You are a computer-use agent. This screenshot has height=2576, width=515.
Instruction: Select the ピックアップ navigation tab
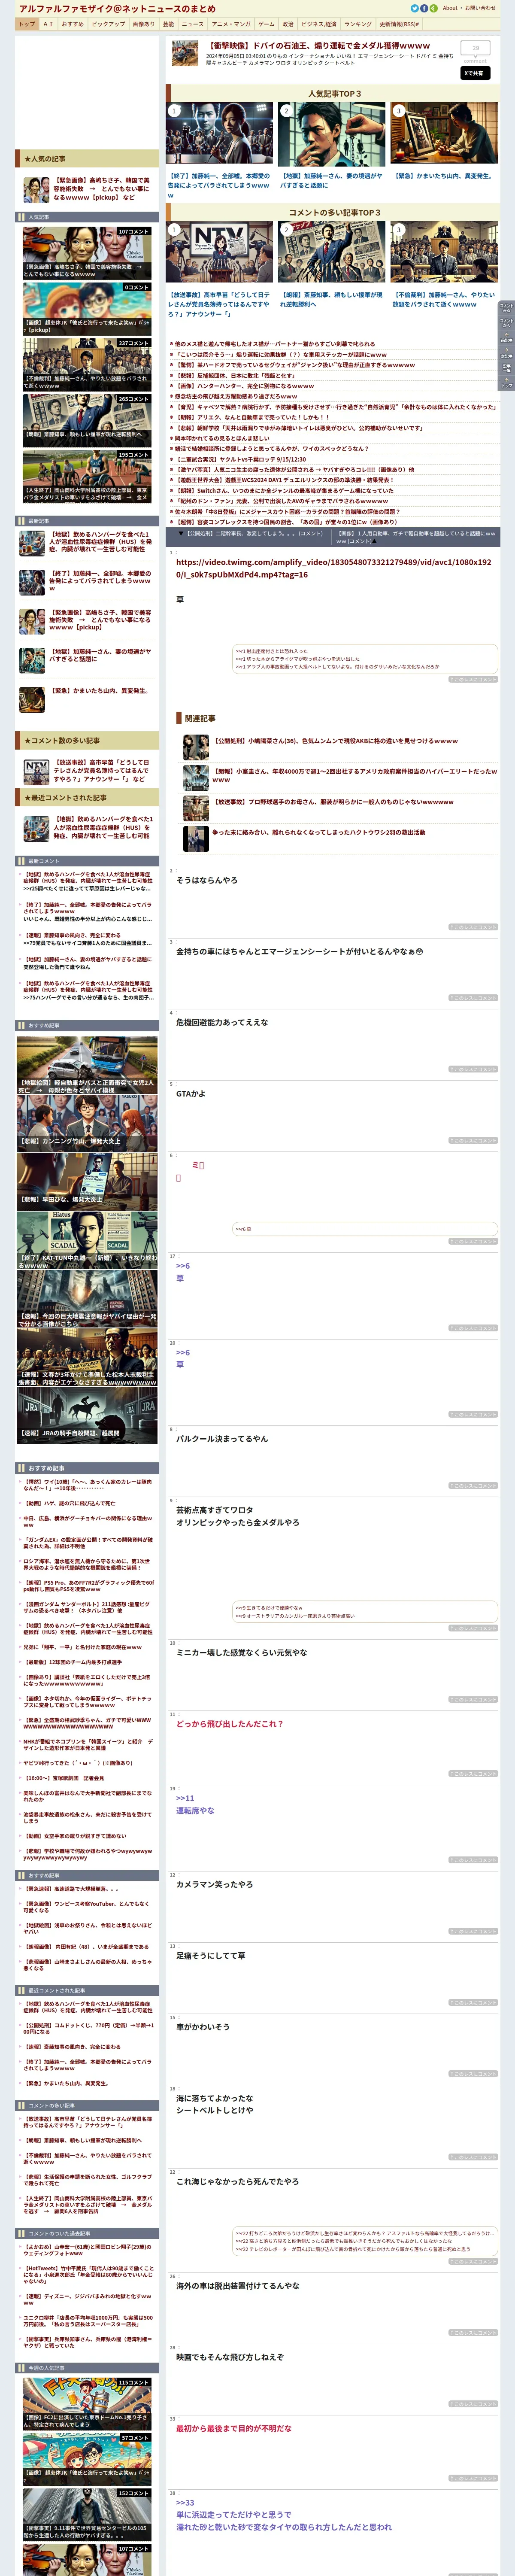(108, 24)
